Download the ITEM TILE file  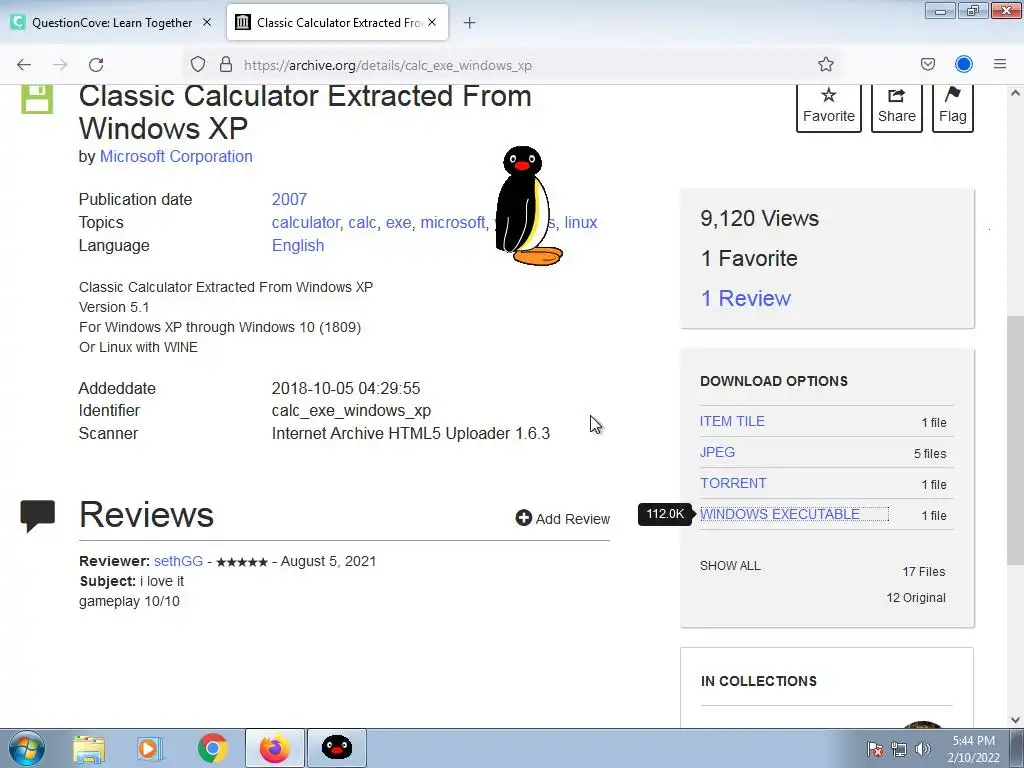tap(732, 421)
